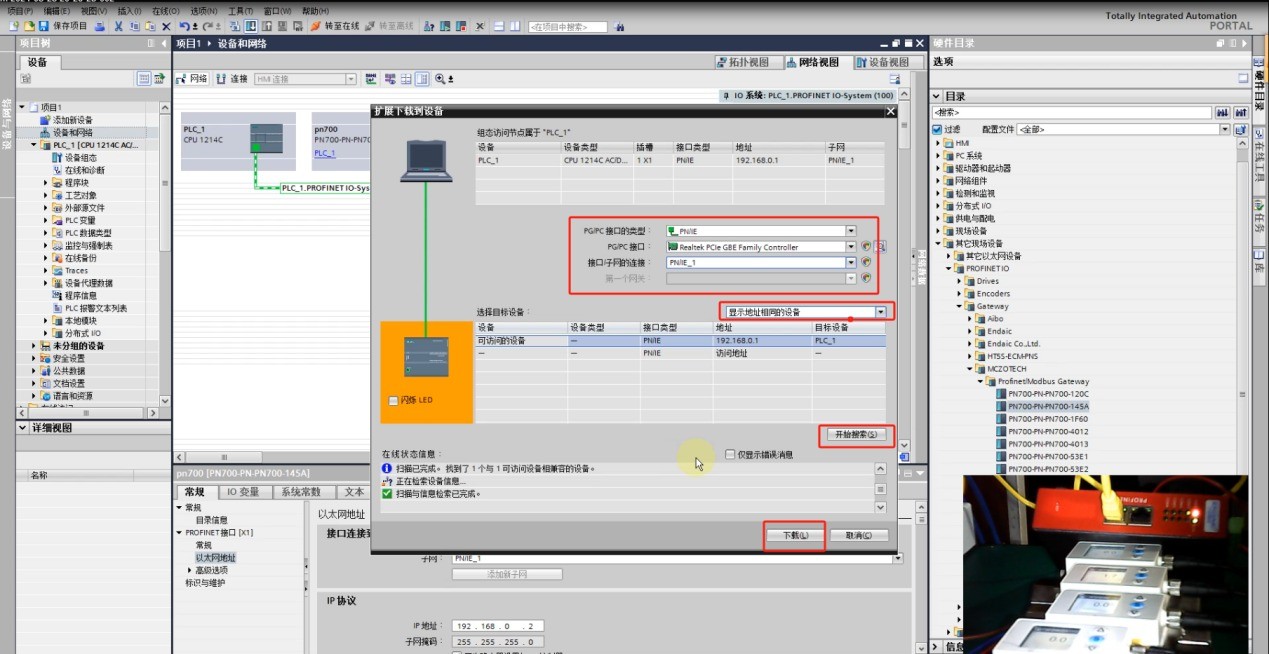Image resolution: width=1269 pixels, height=654 pixels.
Task: Click the print icon in main toolbar
Action: [x=101, y=25]
